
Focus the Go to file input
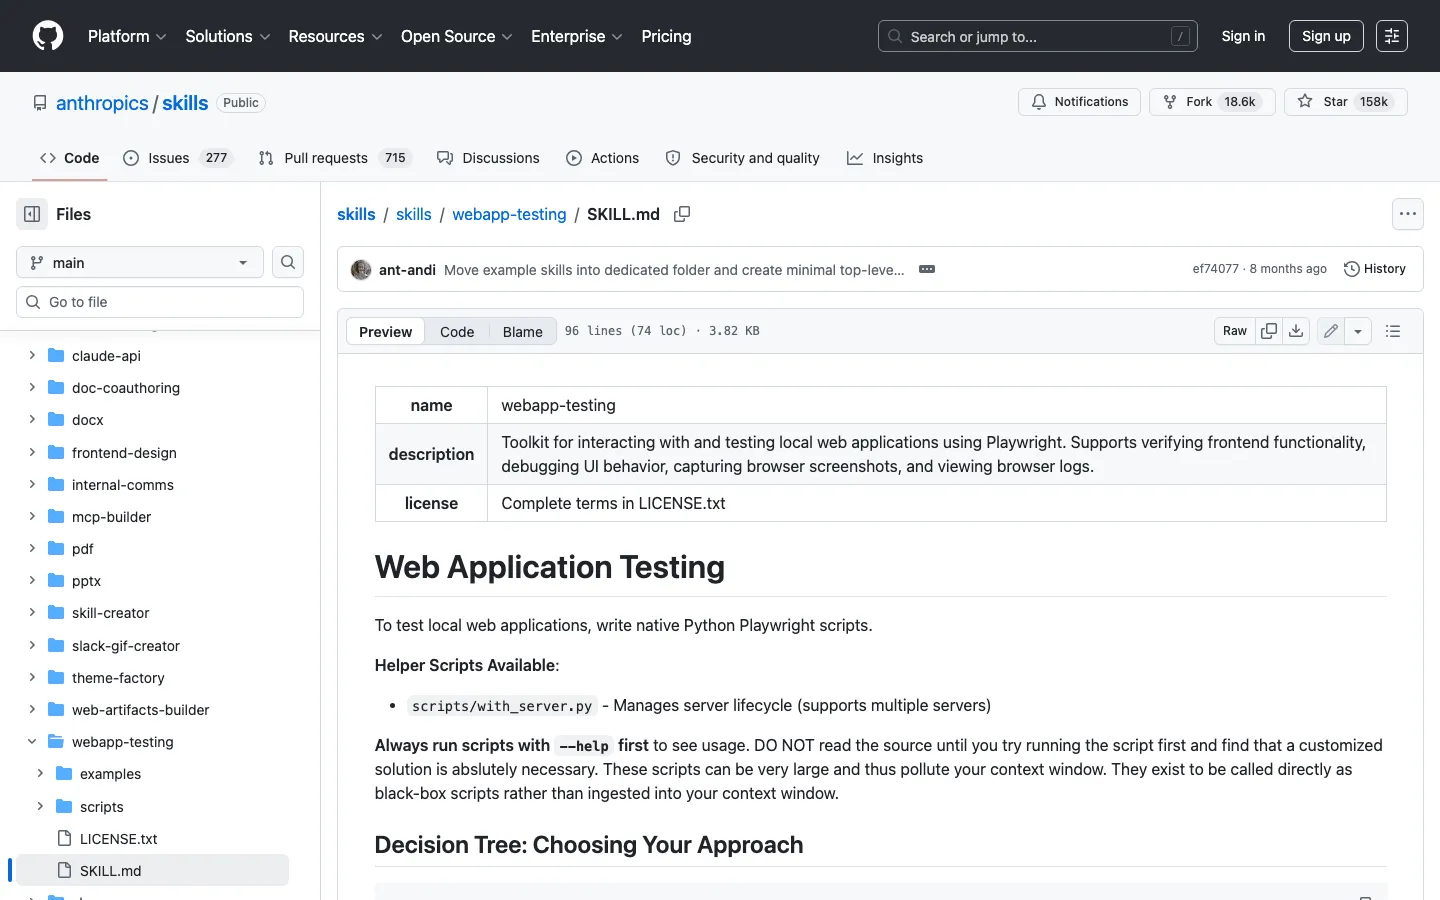click(x=160, y=302)
